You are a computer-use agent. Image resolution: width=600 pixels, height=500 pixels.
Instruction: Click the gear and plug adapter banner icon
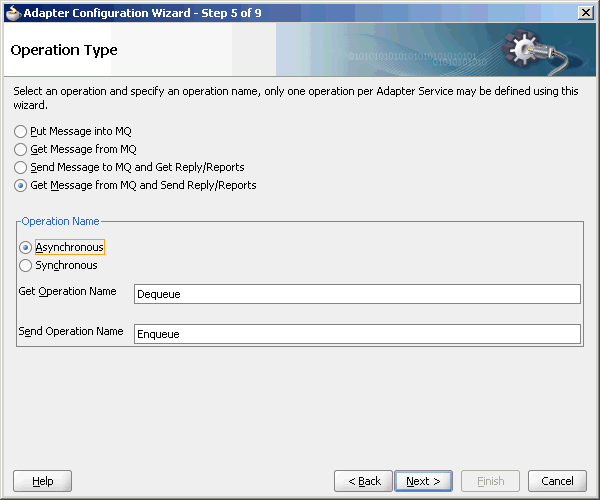pyautogui.click(x=534, y=50)
